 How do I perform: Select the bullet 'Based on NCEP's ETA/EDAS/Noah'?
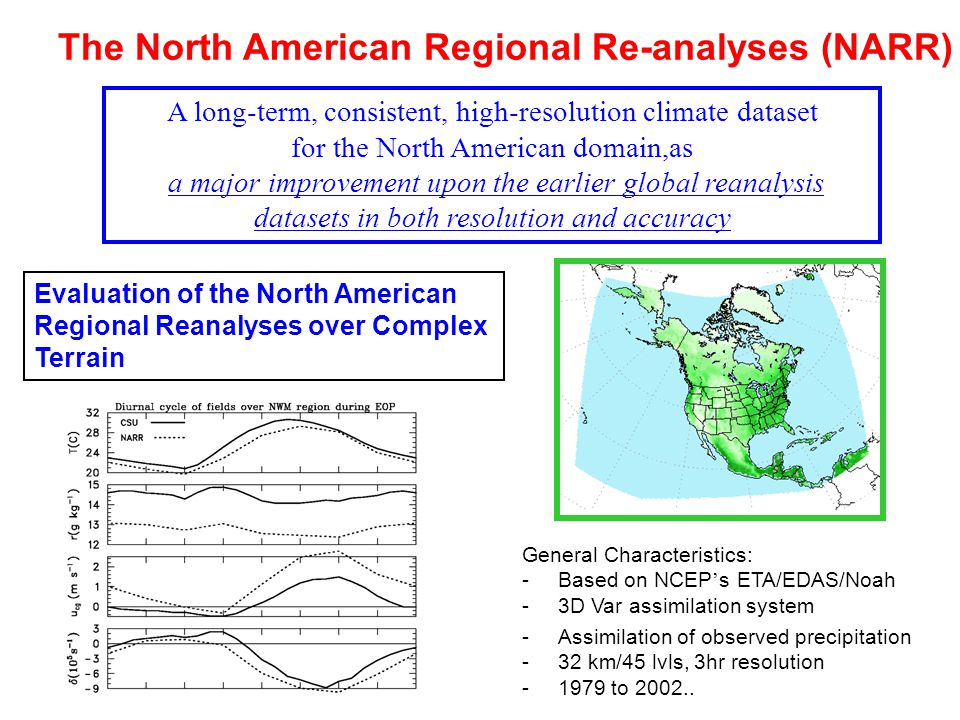(727, 580)
